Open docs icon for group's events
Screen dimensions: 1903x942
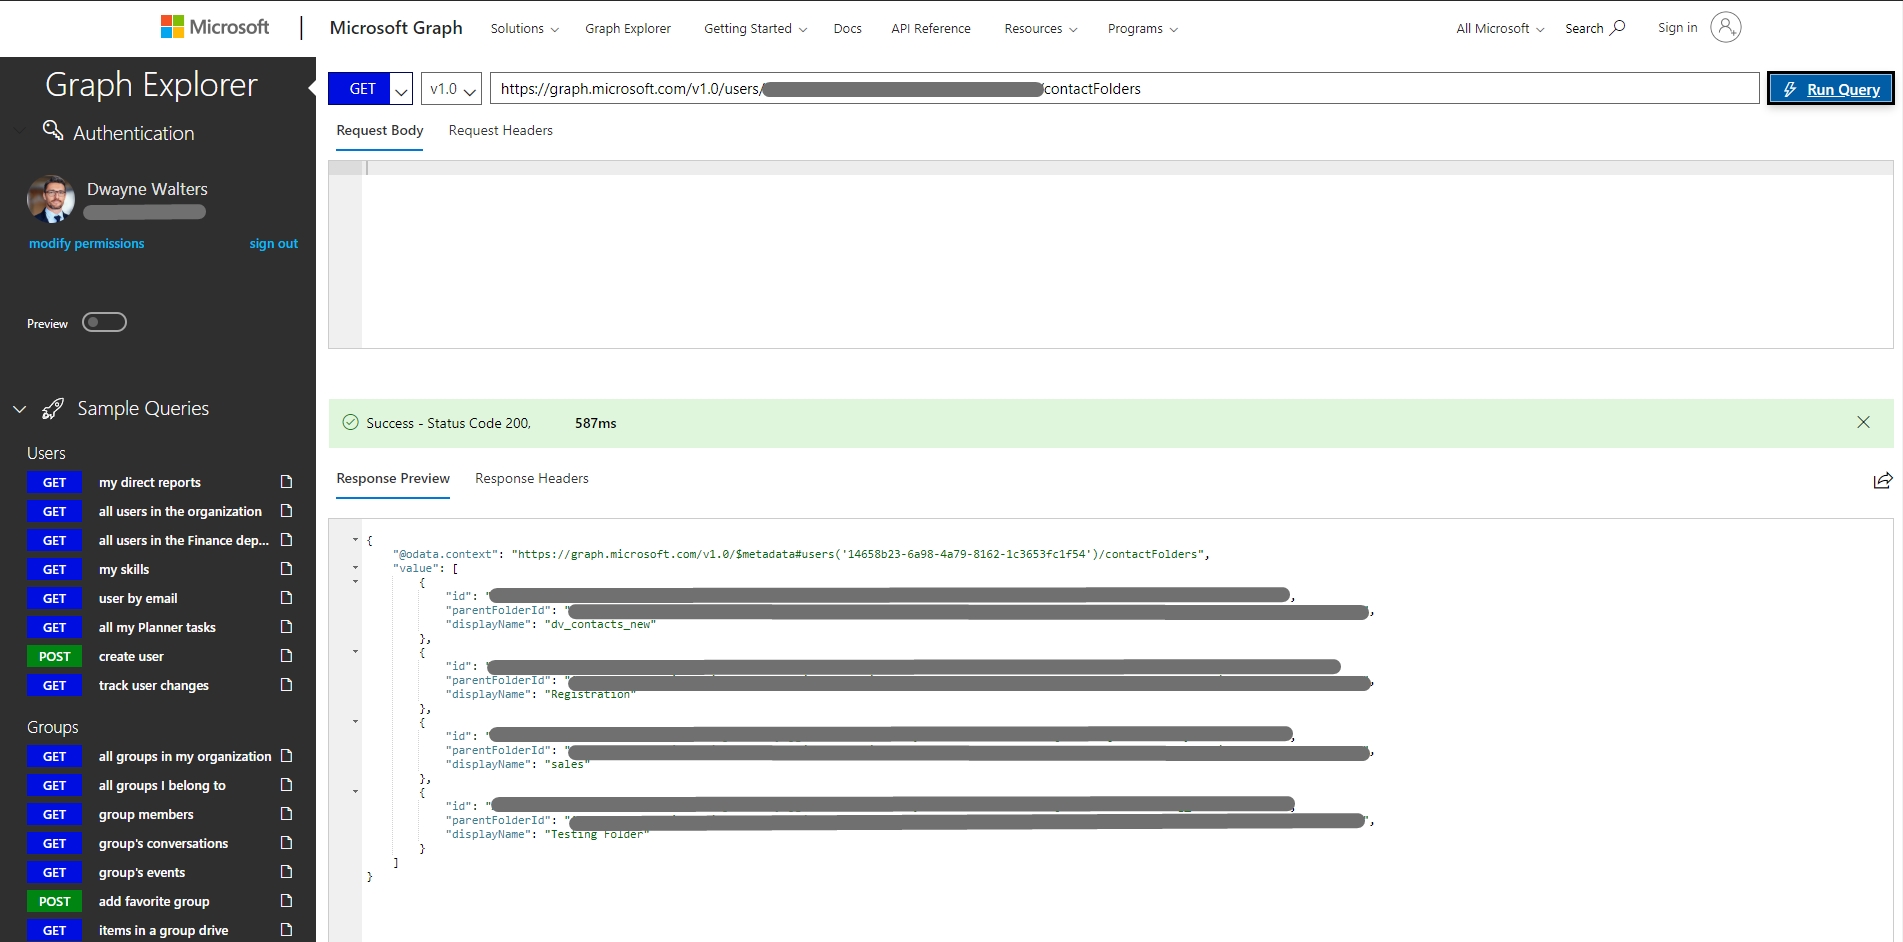coord(286,872)
